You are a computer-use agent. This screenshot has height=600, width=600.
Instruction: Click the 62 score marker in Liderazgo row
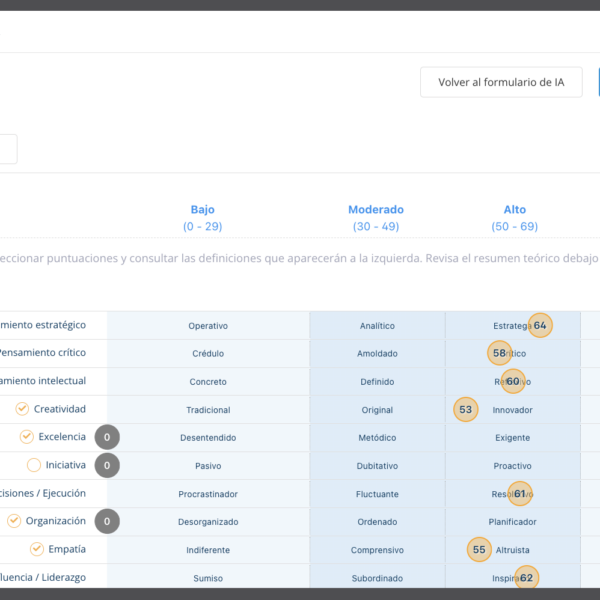coord(527,577)
